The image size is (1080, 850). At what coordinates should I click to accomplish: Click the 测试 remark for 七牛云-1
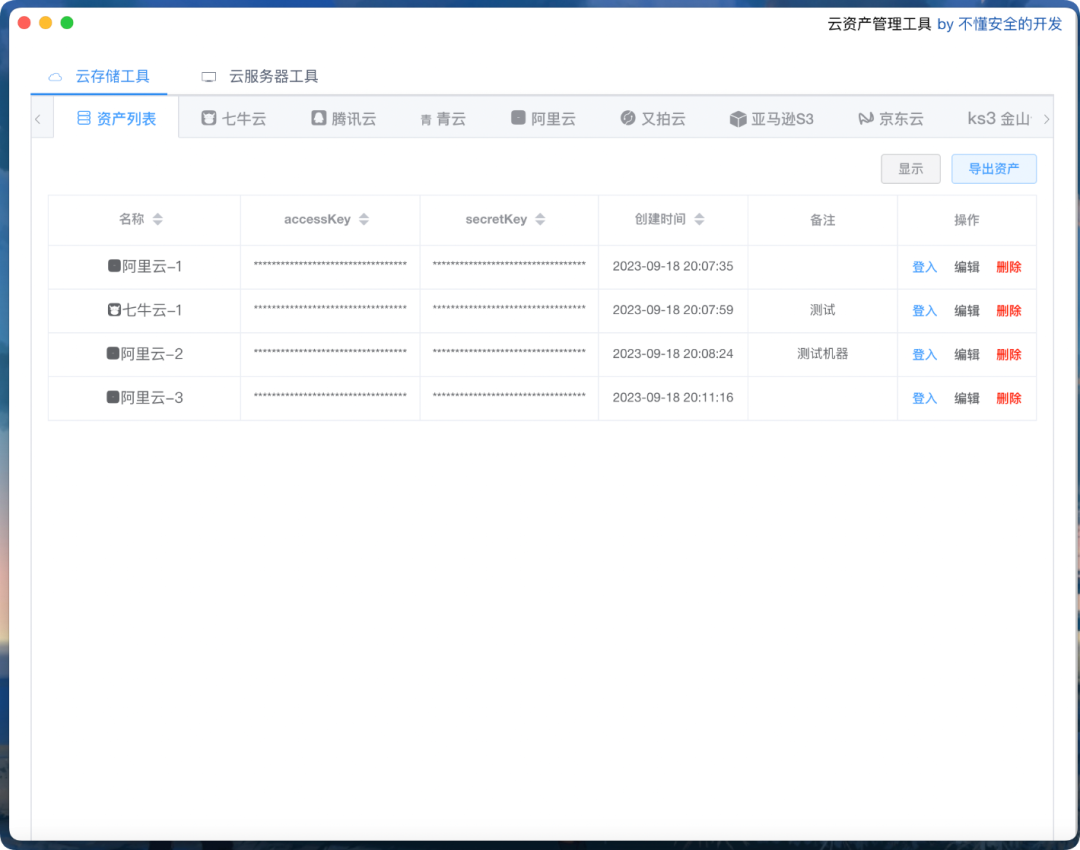(822, 310)
